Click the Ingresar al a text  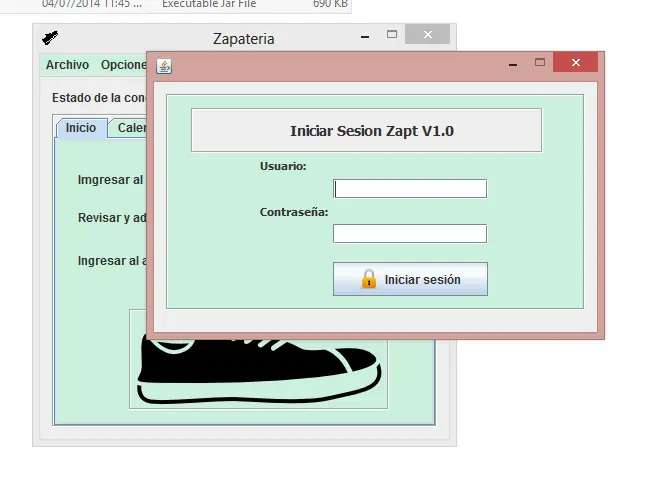pos(112,261)
